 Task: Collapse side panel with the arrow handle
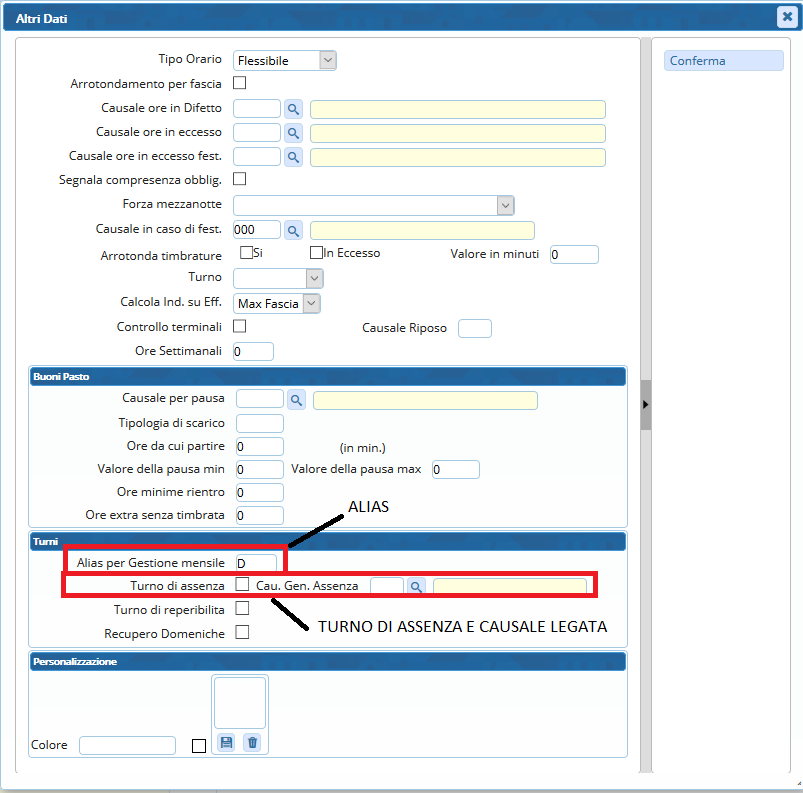coord(646,404)
